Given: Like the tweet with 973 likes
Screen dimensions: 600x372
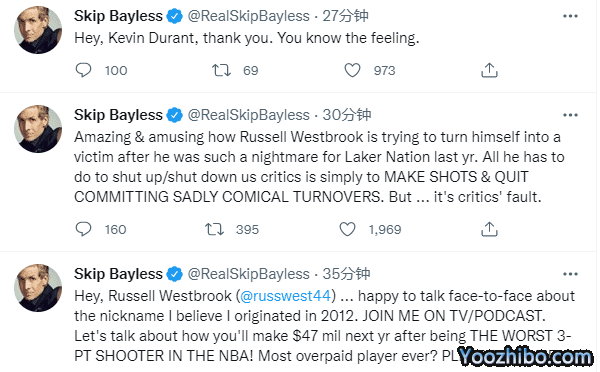Looking at the screenshot, I should 352,70.
